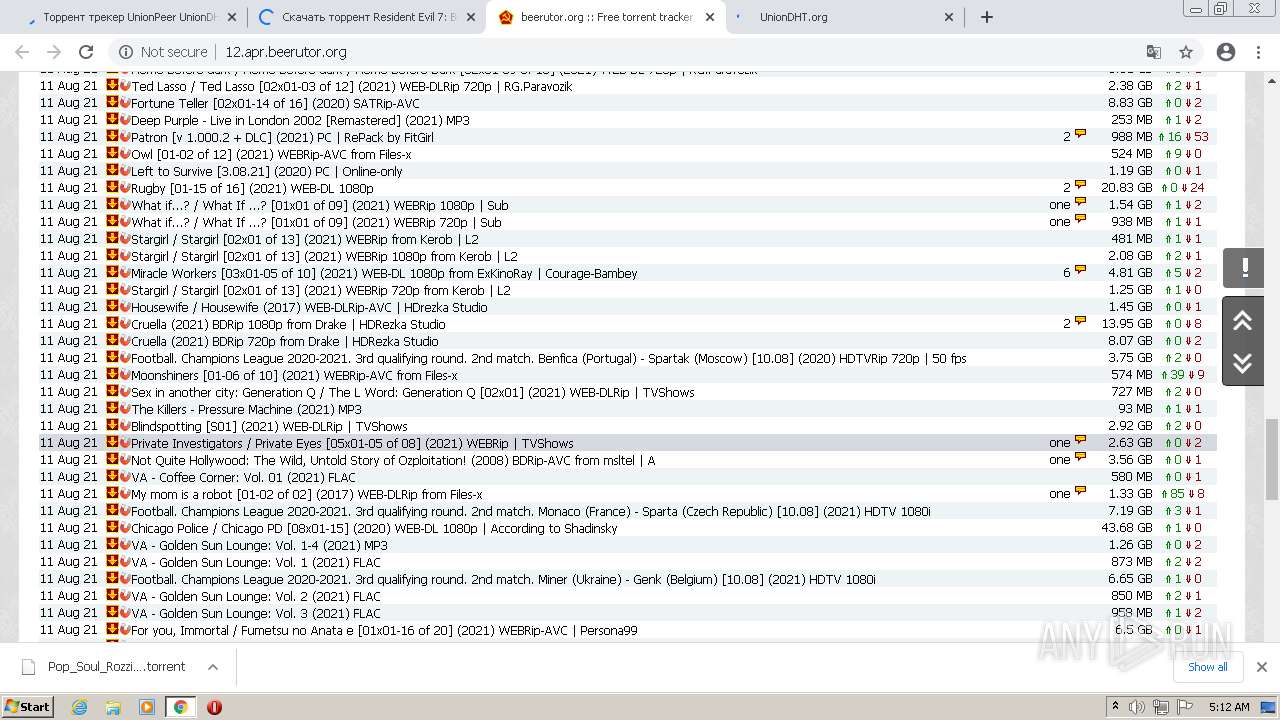The image size is (1280, 720).
Task: Click magnet icon beside Moonshiners row
Action: coord(125,375)
